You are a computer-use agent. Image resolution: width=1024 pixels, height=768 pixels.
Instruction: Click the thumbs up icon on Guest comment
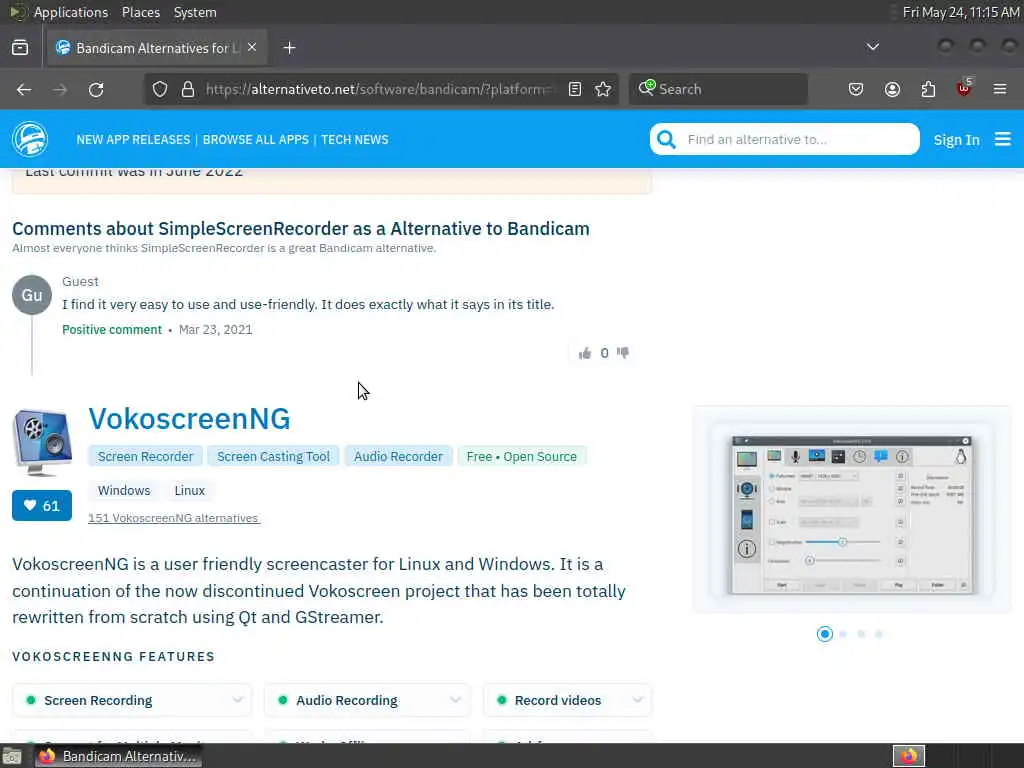coord(584,353)
